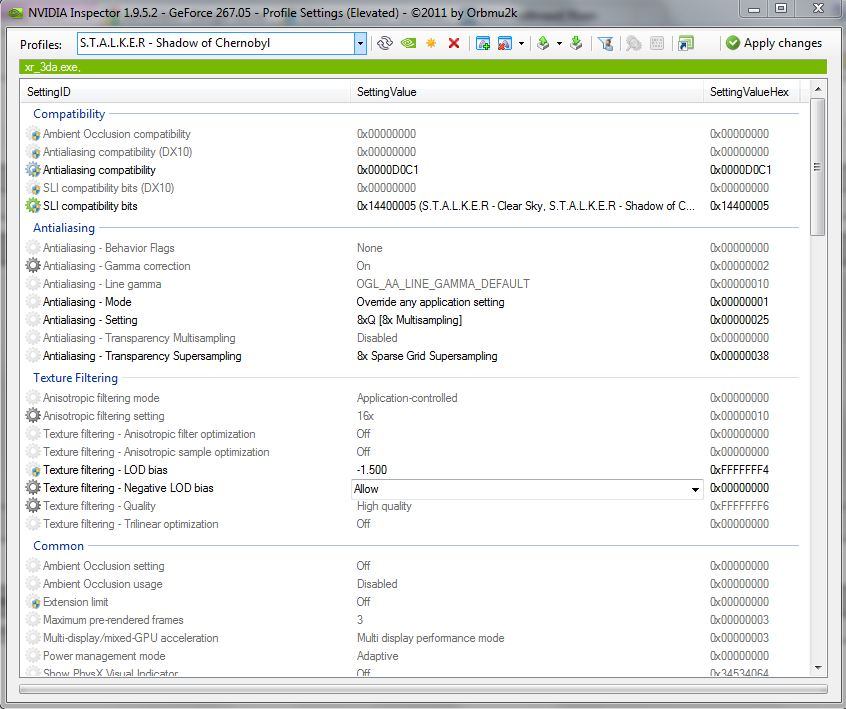Open Negative LOD bias Allow dropdown

click(x=695, y=489)
